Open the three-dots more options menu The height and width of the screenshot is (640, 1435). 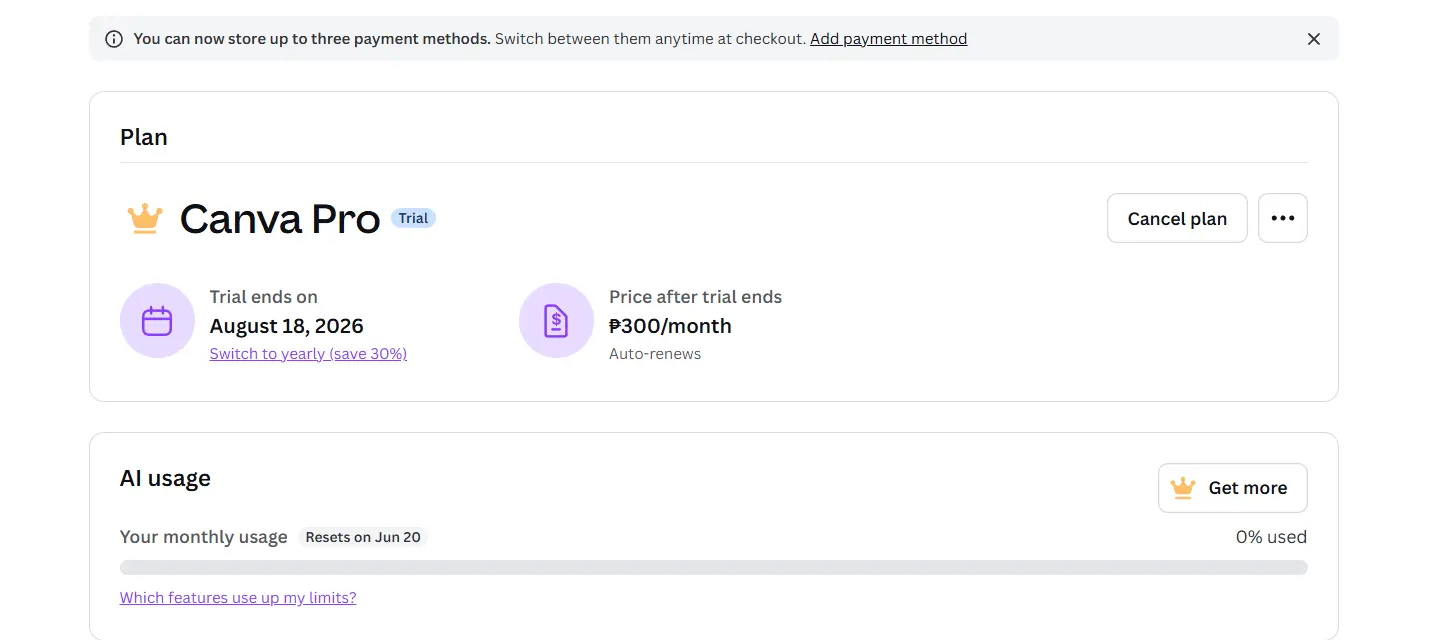[1282, 218]
